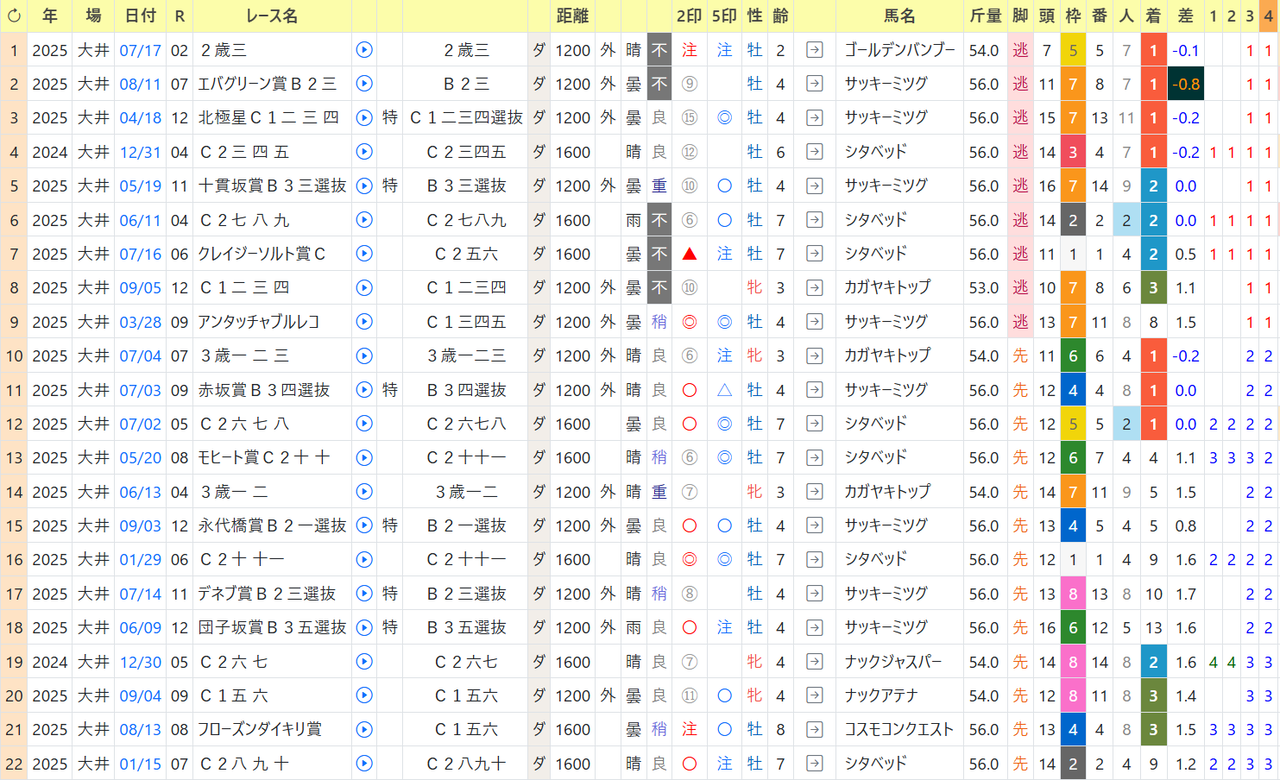Sort by the 脚 column header

[x=1020, y=16]
